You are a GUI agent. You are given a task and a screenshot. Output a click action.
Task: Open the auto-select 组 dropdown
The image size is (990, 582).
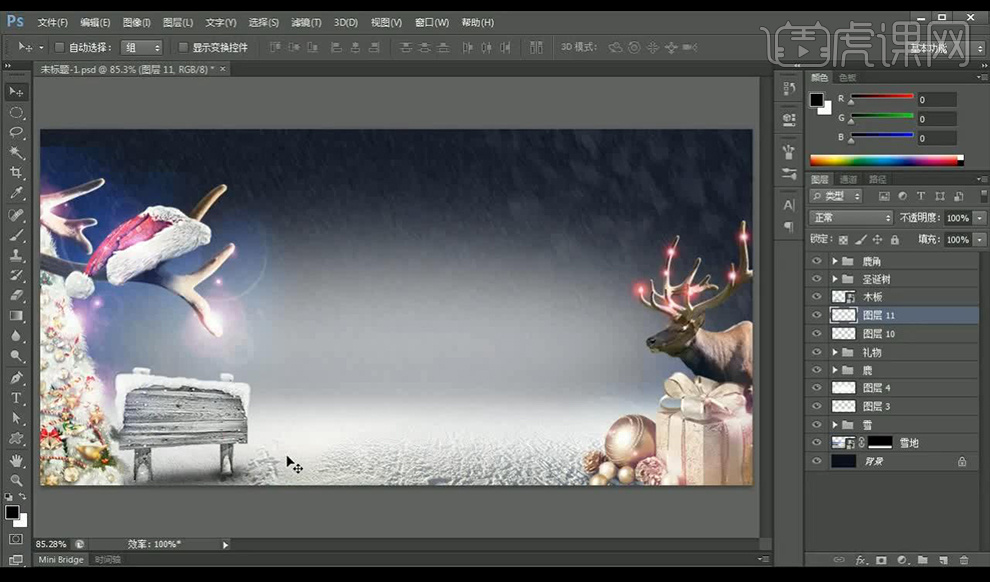point(142,47)
